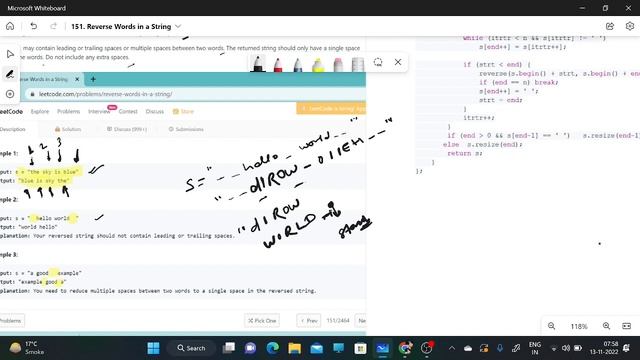Viewport: 640px width, 360px height.
Task: Switch to Whiteboard taskbar icon
Action: coord(382,348)
